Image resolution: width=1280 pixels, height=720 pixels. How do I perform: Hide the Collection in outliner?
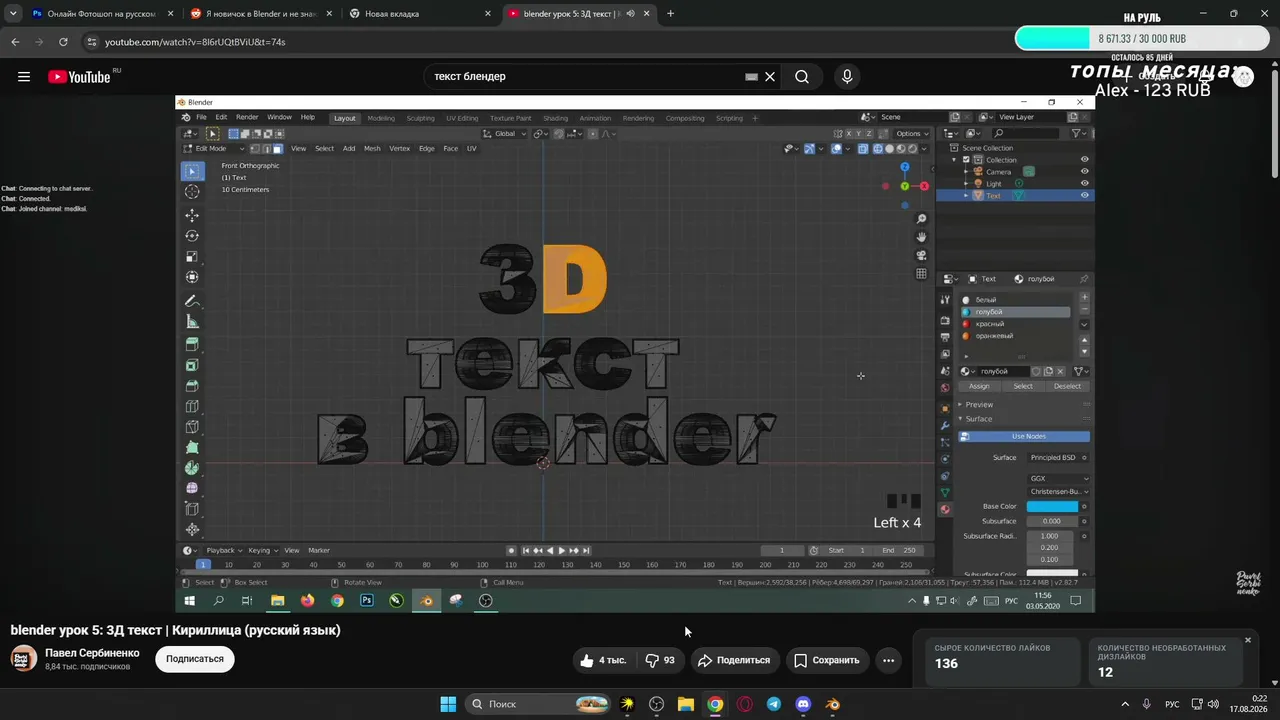1084,160
